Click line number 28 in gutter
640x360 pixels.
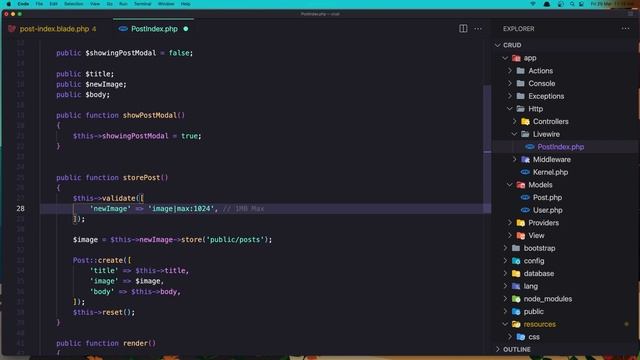coord(20,209)
